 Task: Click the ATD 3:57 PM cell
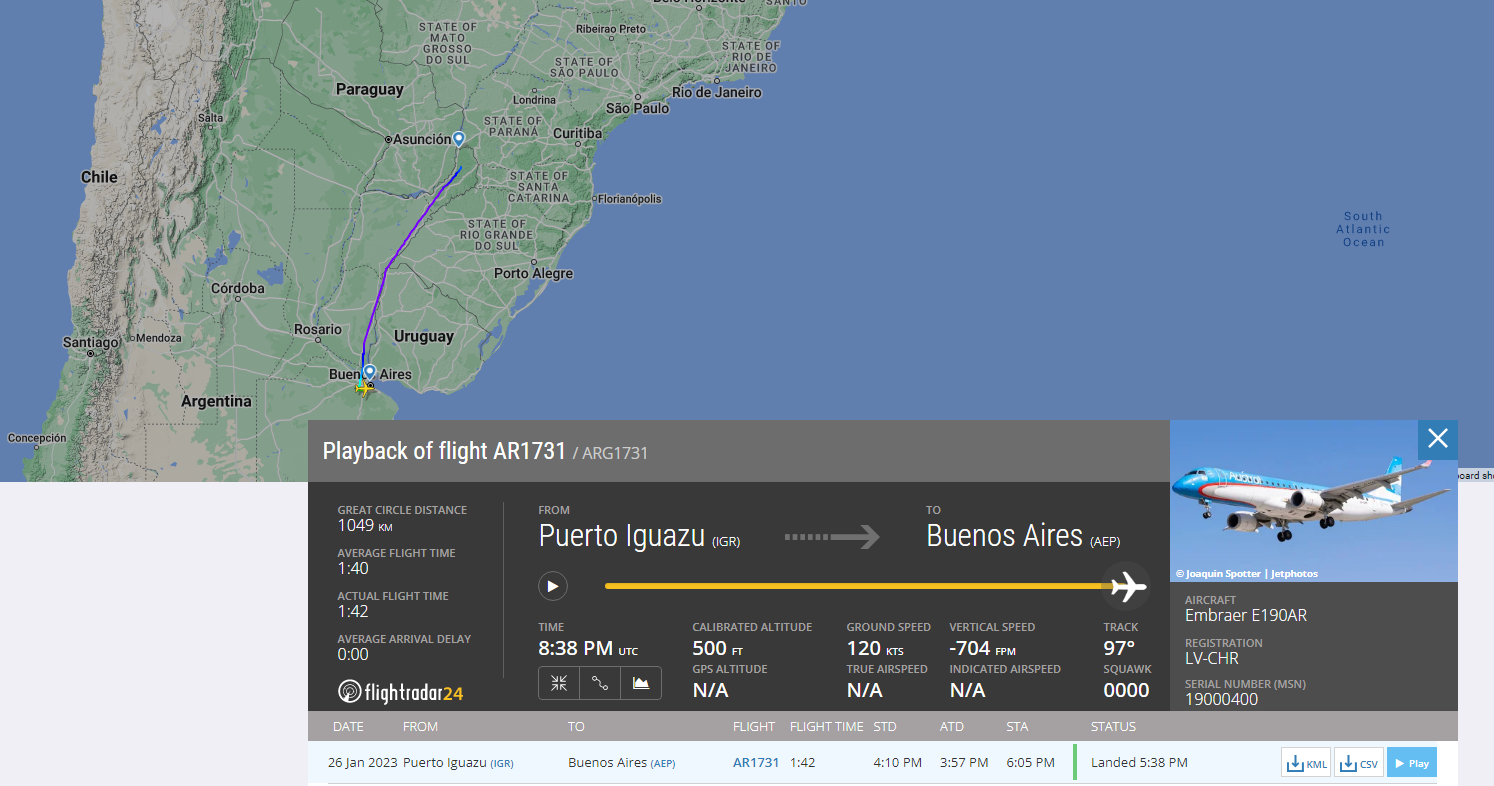964,762
